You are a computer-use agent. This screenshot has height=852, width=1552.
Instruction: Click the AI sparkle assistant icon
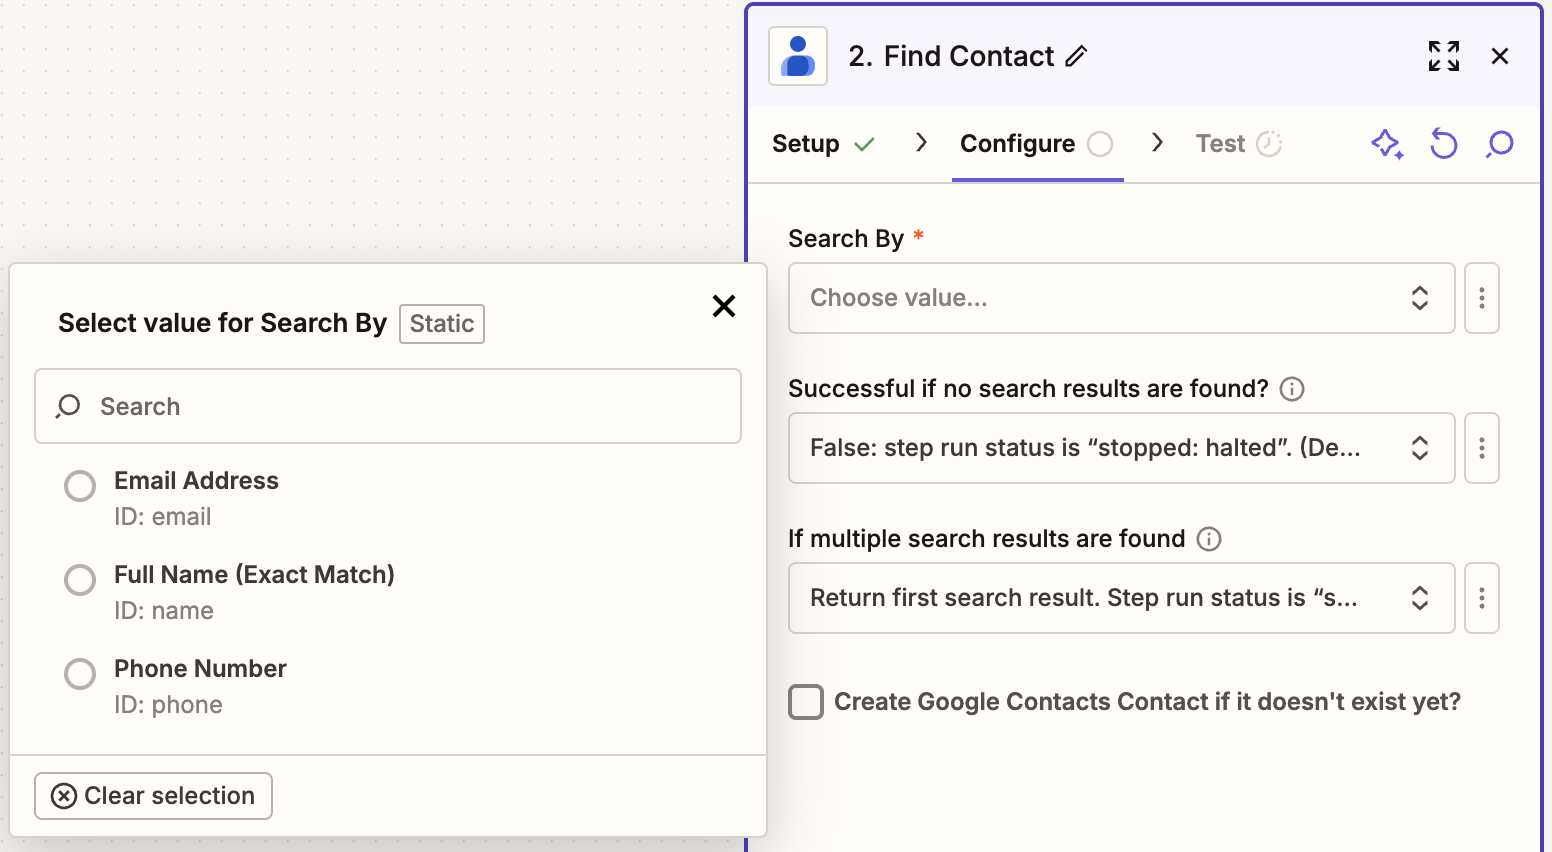click(1387, 144)
